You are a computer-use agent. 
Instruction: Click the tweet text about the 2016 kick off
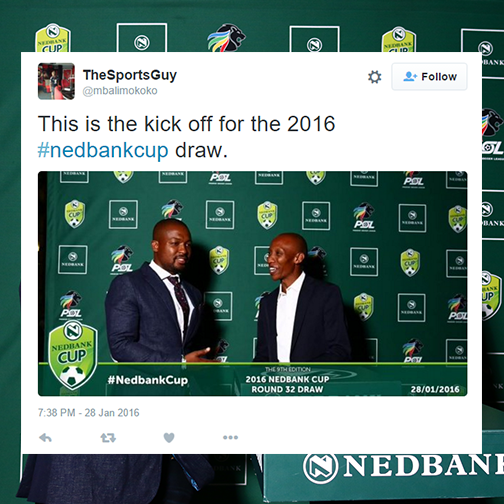coord(187,137)
